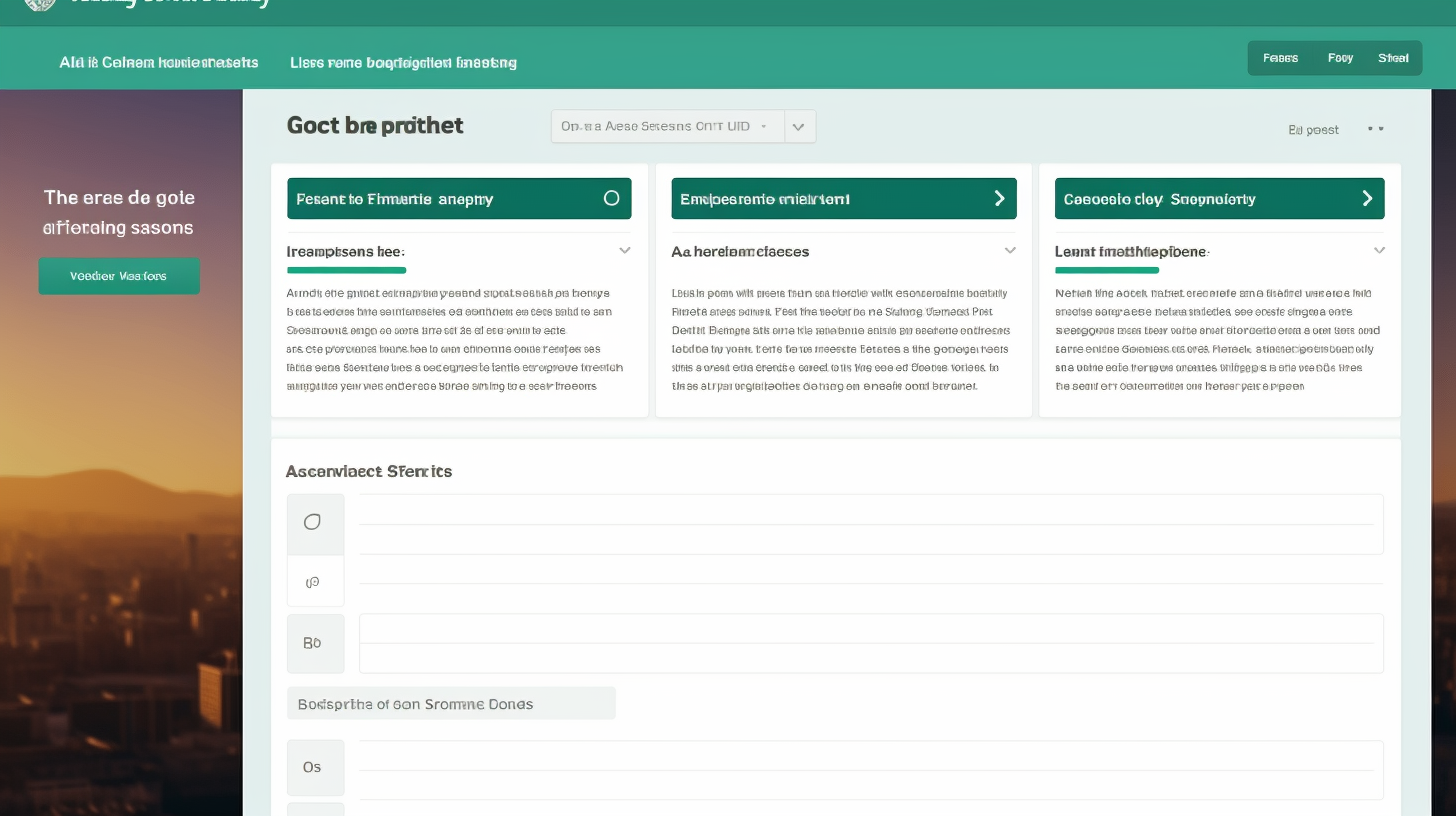This screenshot has width=1456, height=816.
Task: Click the arrow icon on the Emapesrente card header
Action: (998, 198)
